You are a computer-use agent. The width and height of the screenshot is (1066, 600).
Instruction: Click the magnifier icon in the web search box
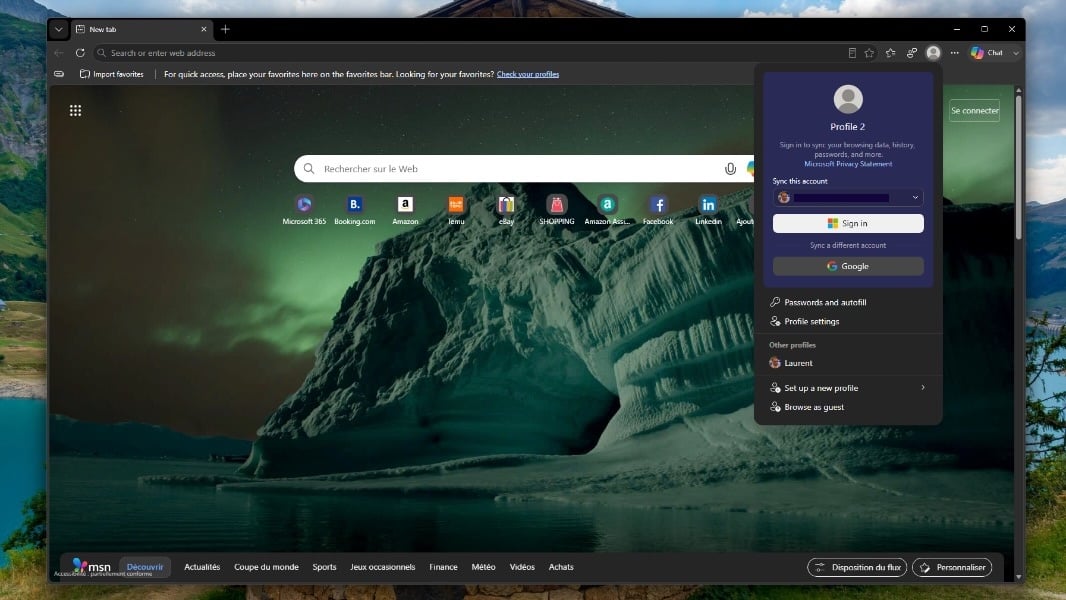tap(309, 169)
